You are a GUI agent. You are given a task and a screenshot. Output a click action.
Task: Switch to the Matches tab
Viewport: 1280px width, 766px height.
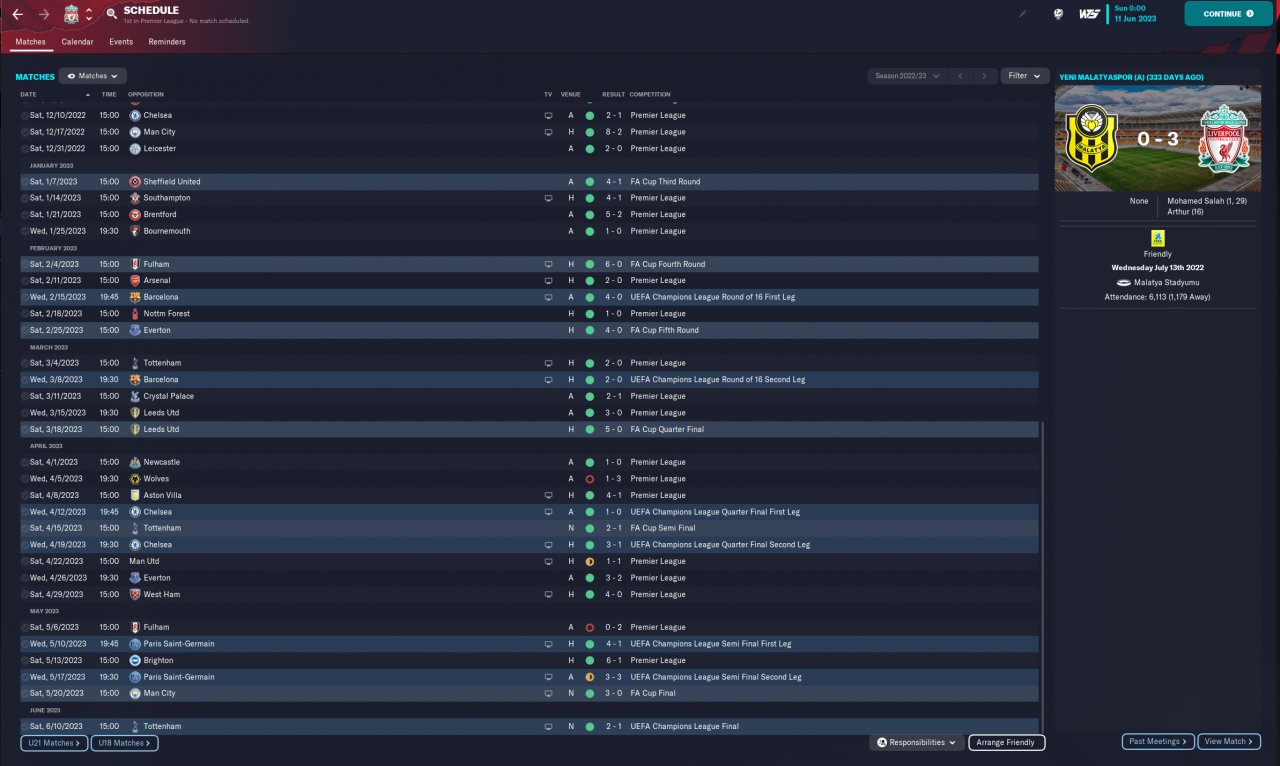[30, 42]
